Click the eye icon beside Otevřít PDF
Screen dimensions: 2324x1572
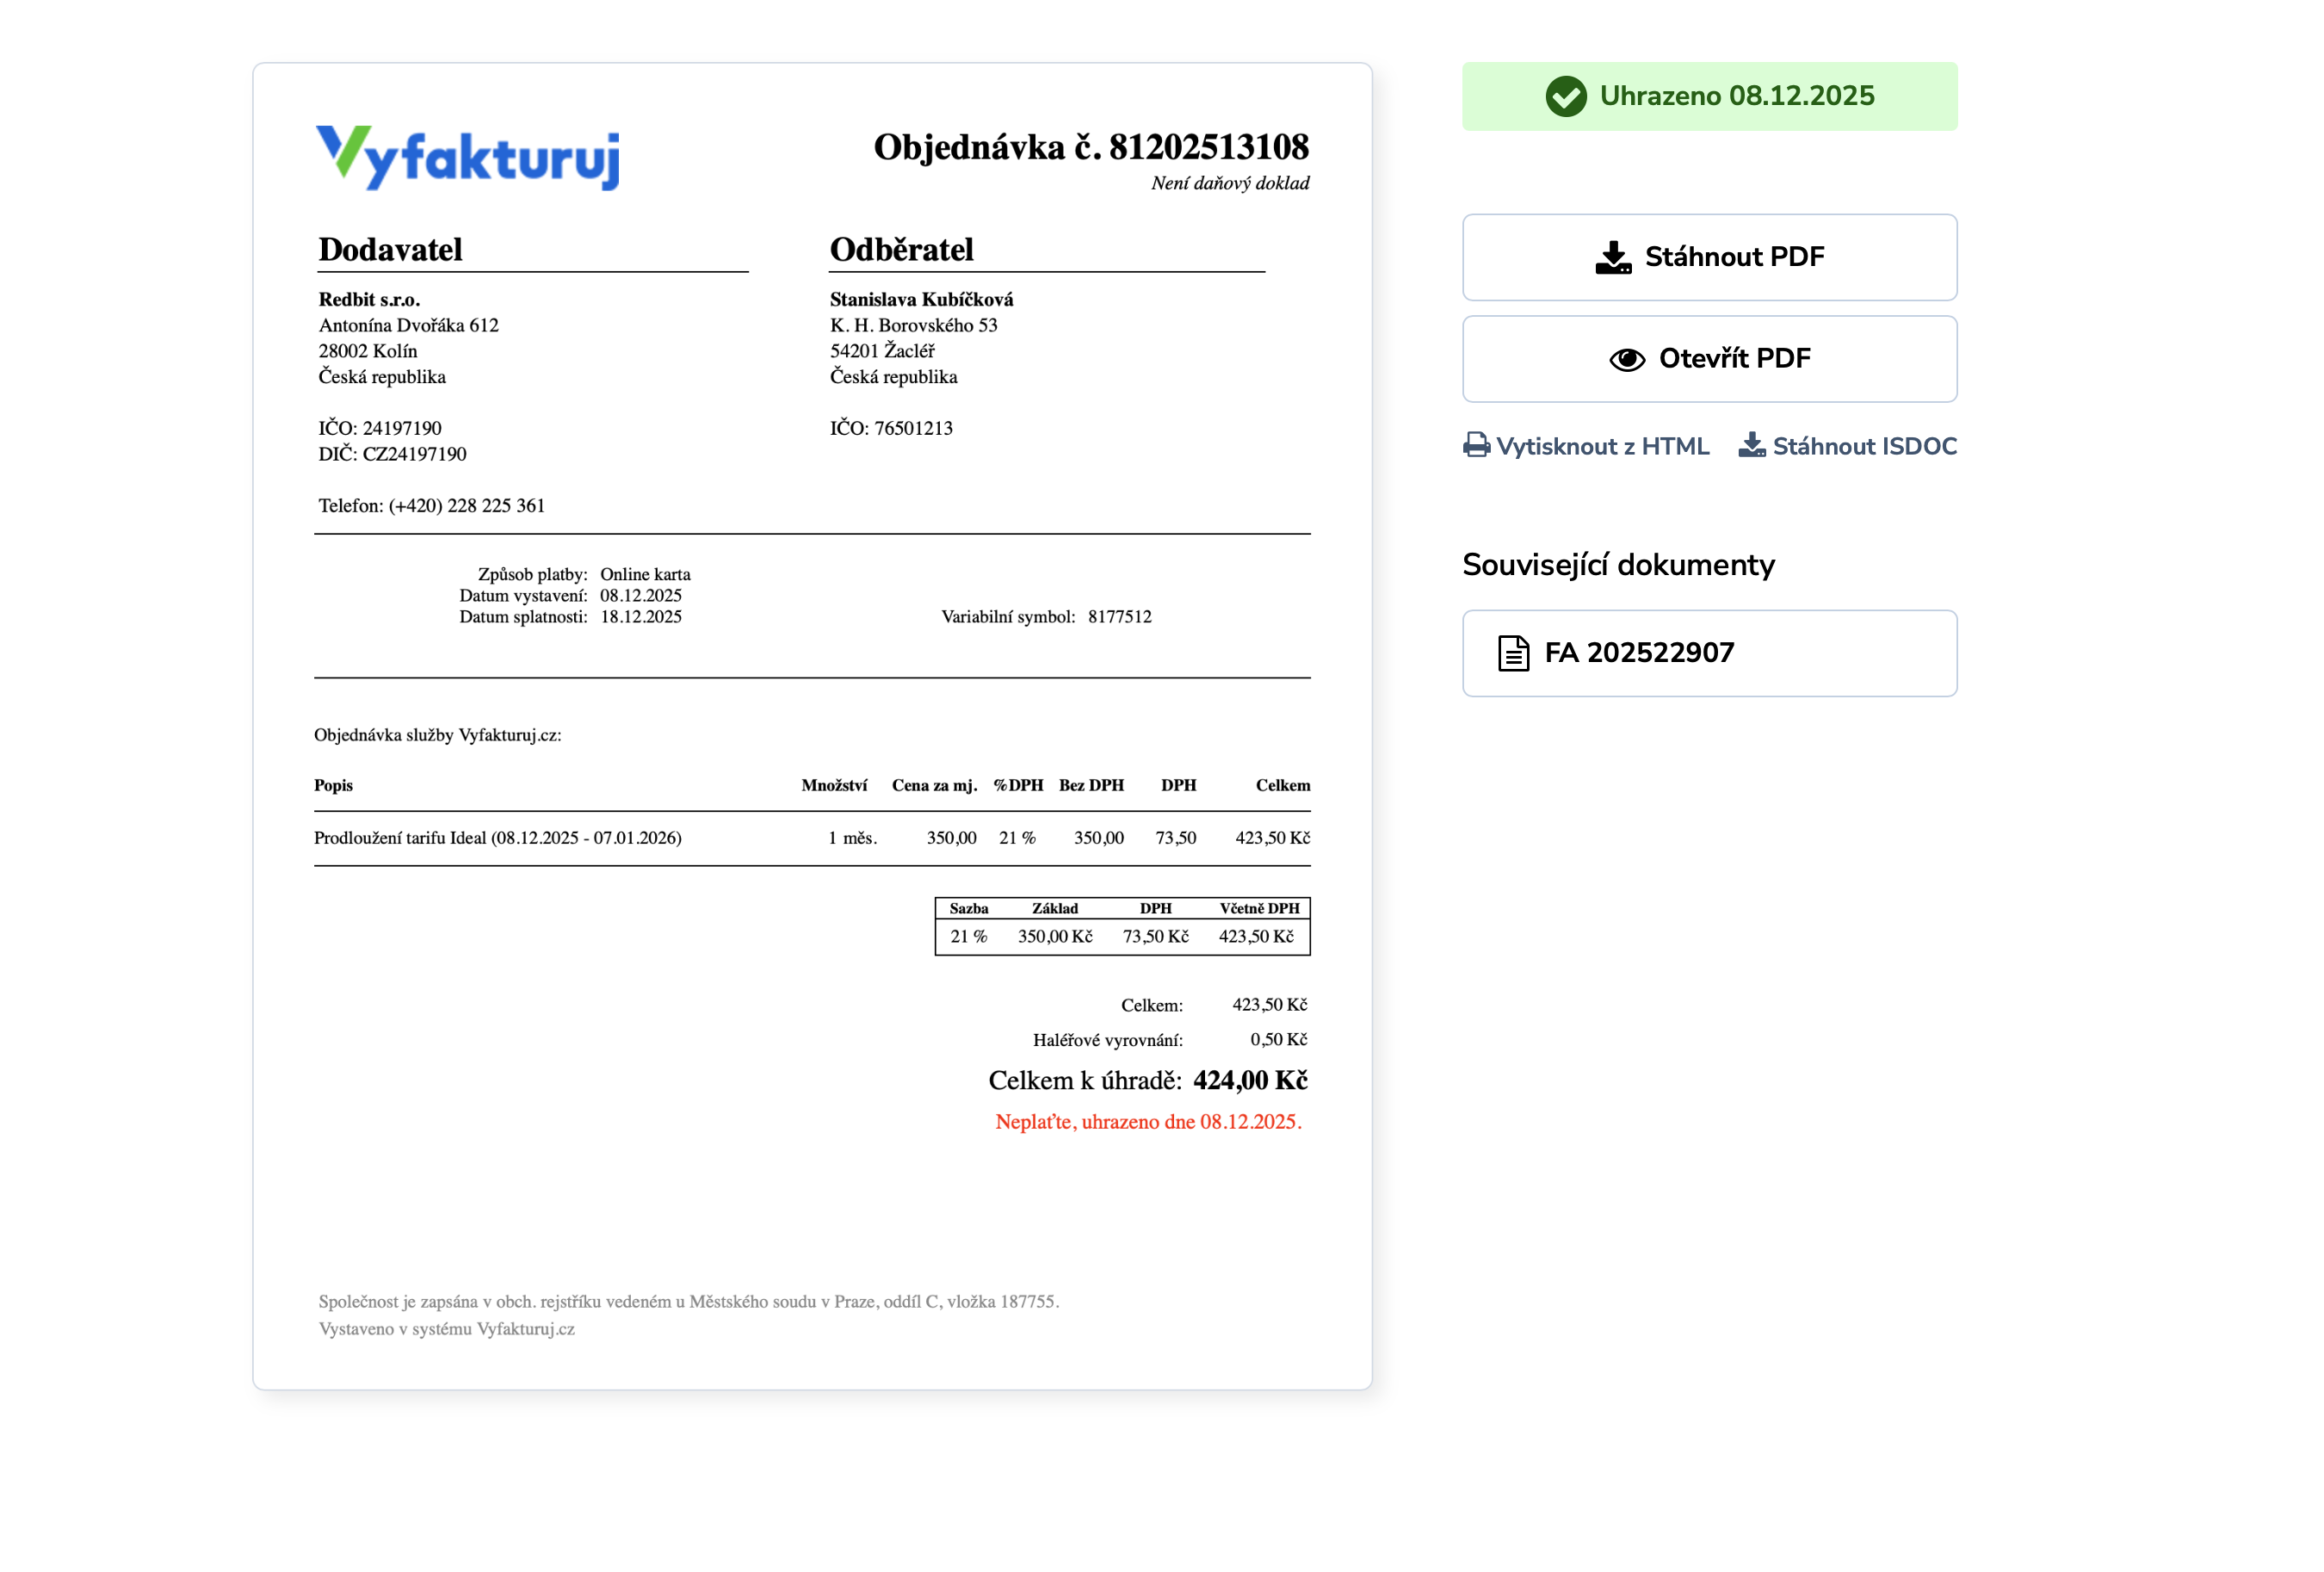[x=1628, y=358]
